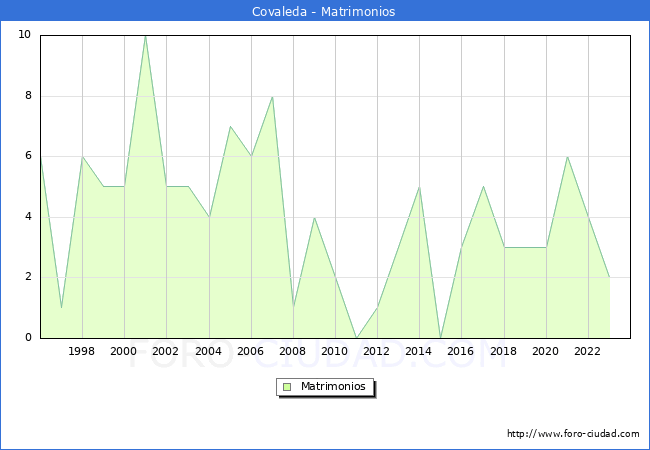Click the y-axis label 0
The image size is (650, 450).
click(28, 337)
